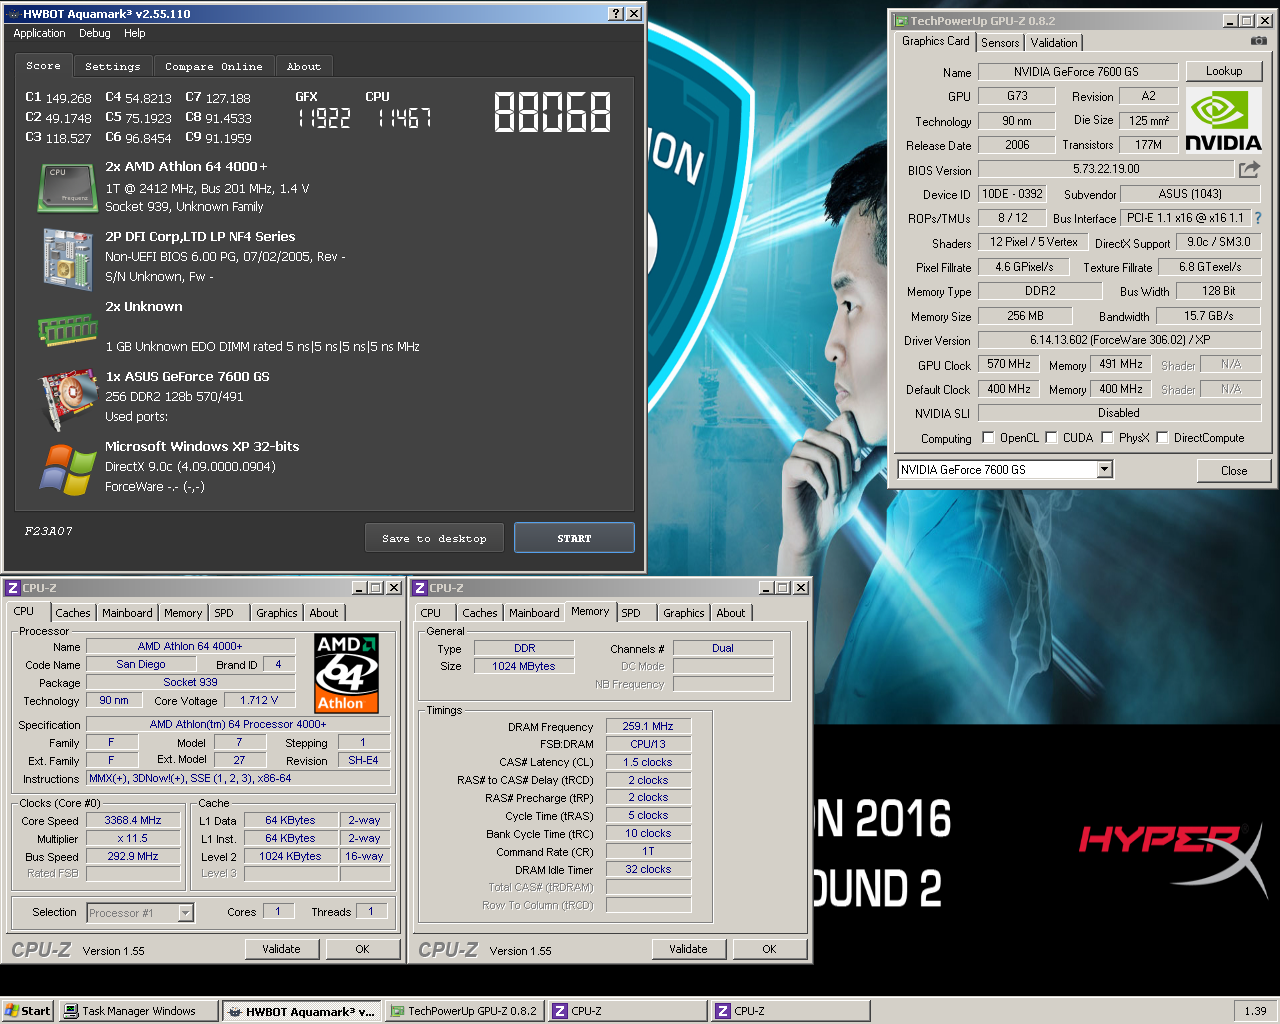Viewport: 1280px width, 1024px height.
Task: Open the About tab in Aquamark
Action: pyautogui.click(x=304, y=66)
